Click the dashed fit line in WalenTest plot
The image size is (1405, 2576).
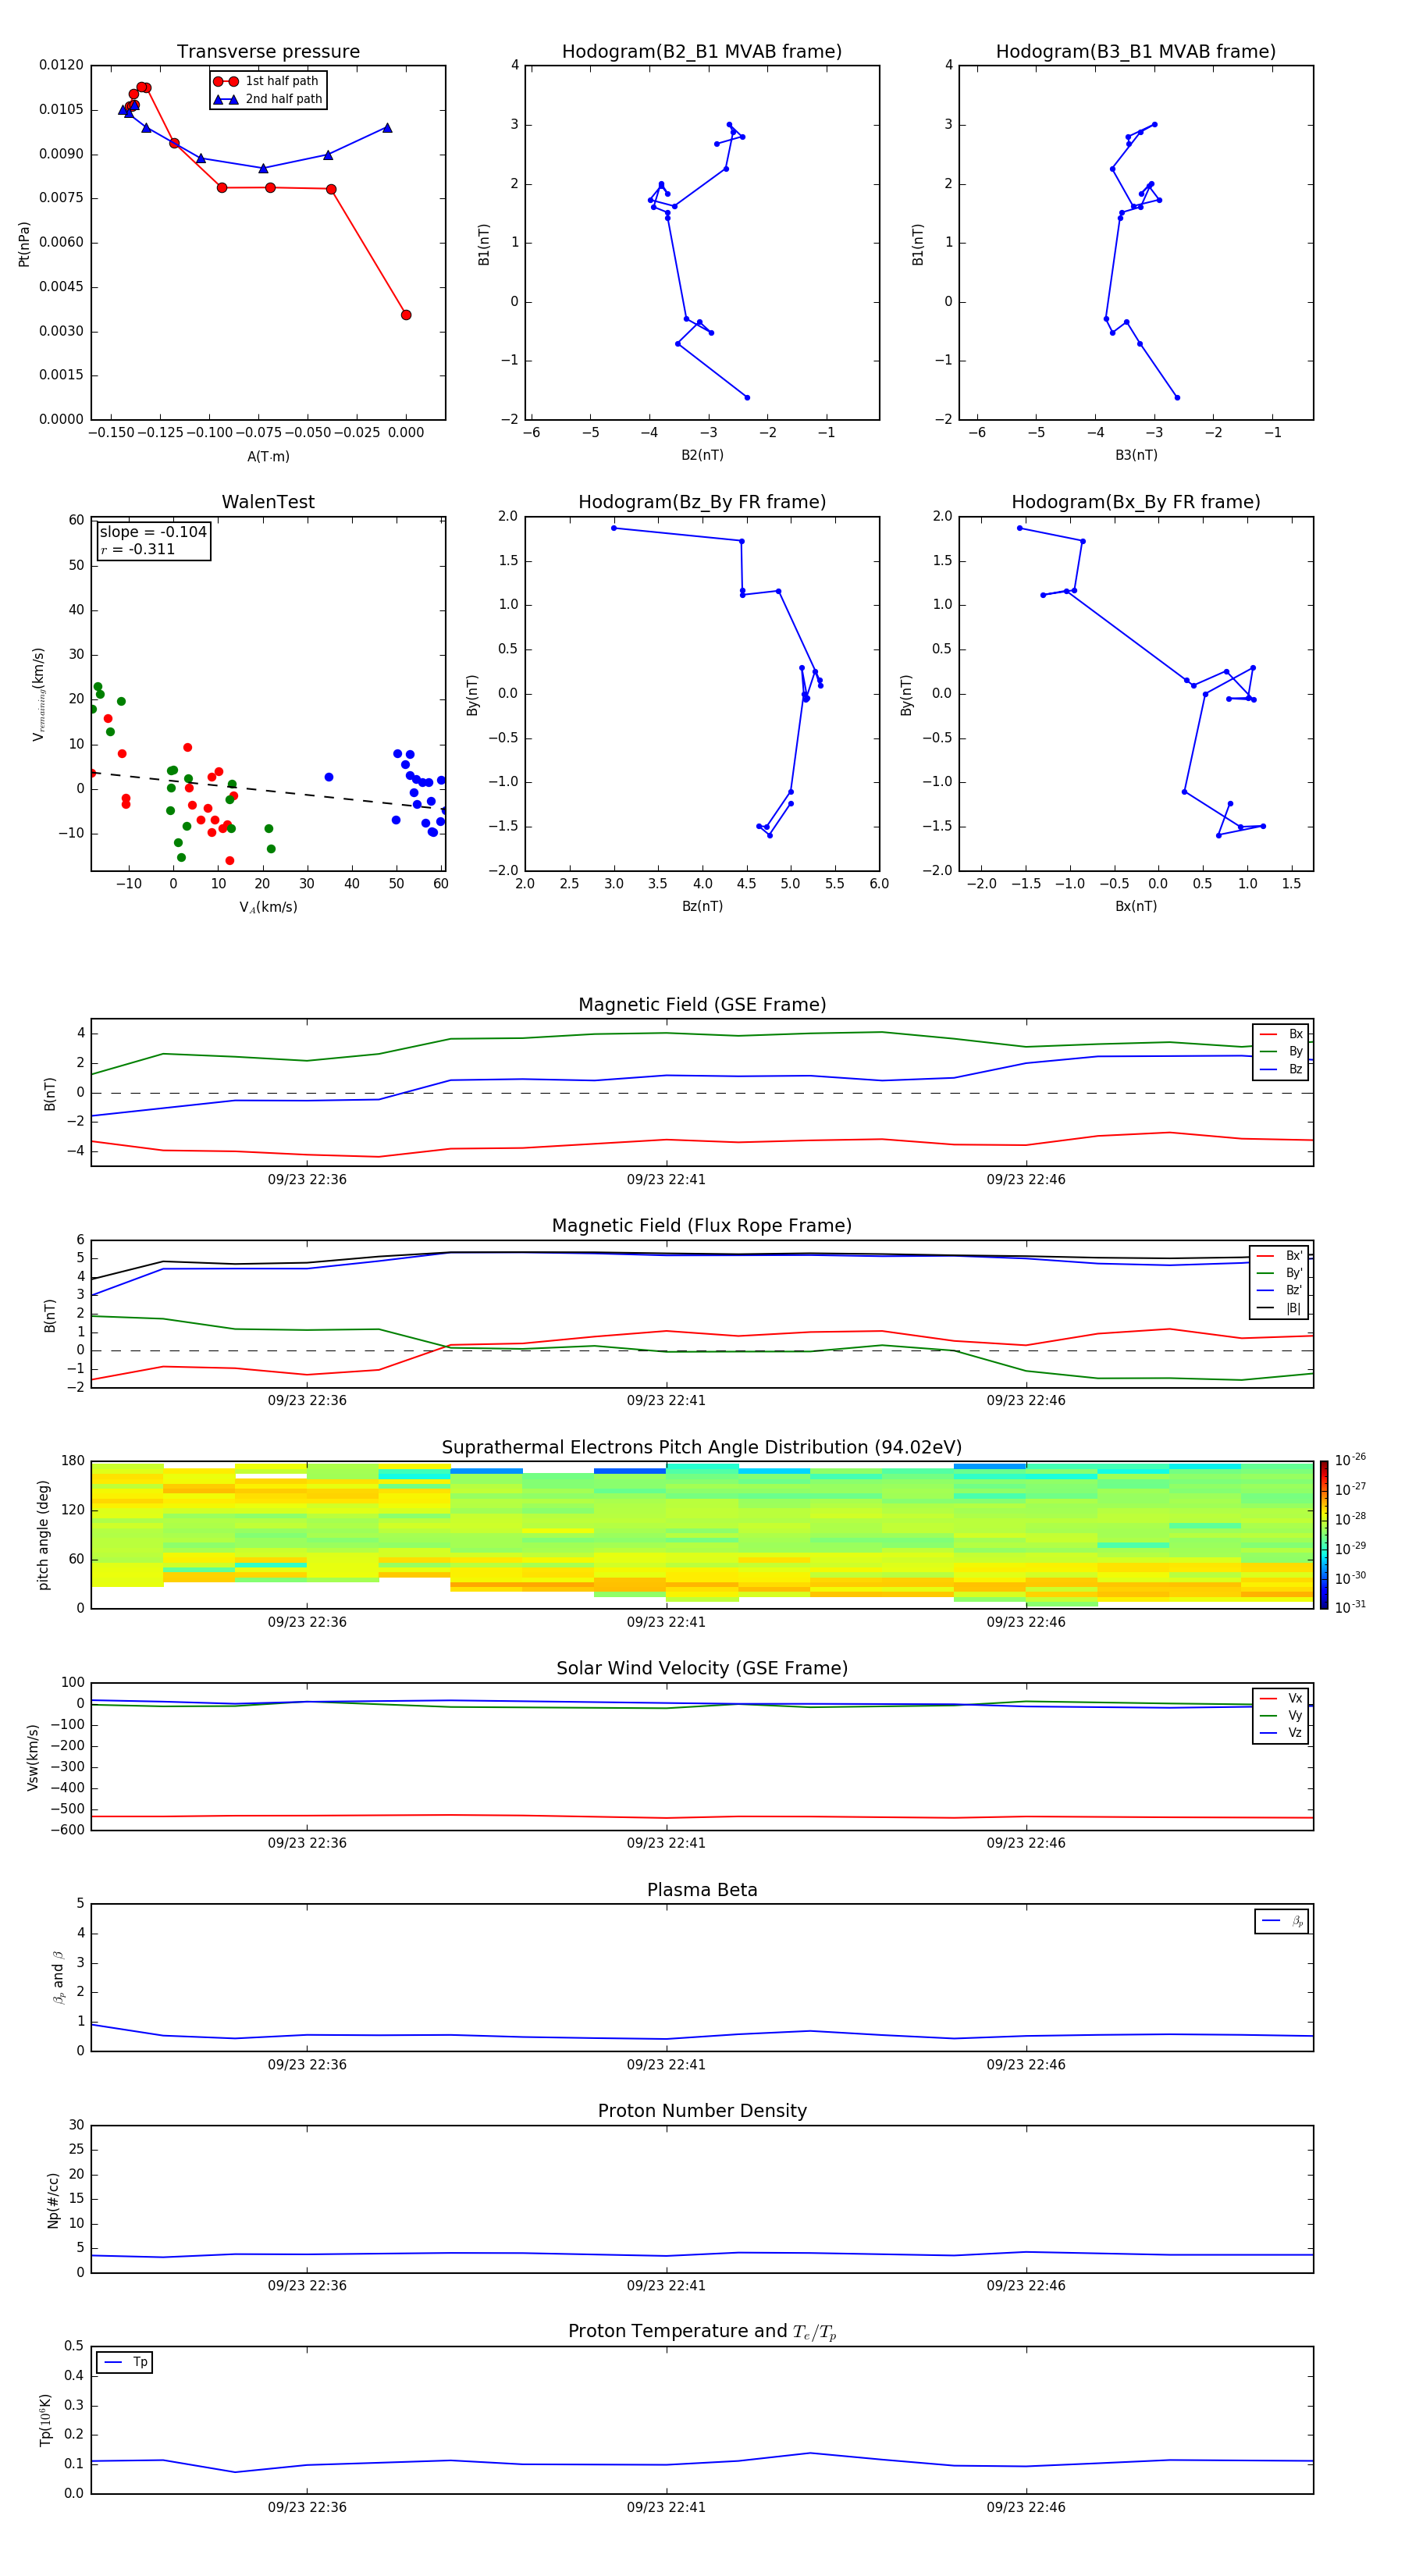point(268,791)
